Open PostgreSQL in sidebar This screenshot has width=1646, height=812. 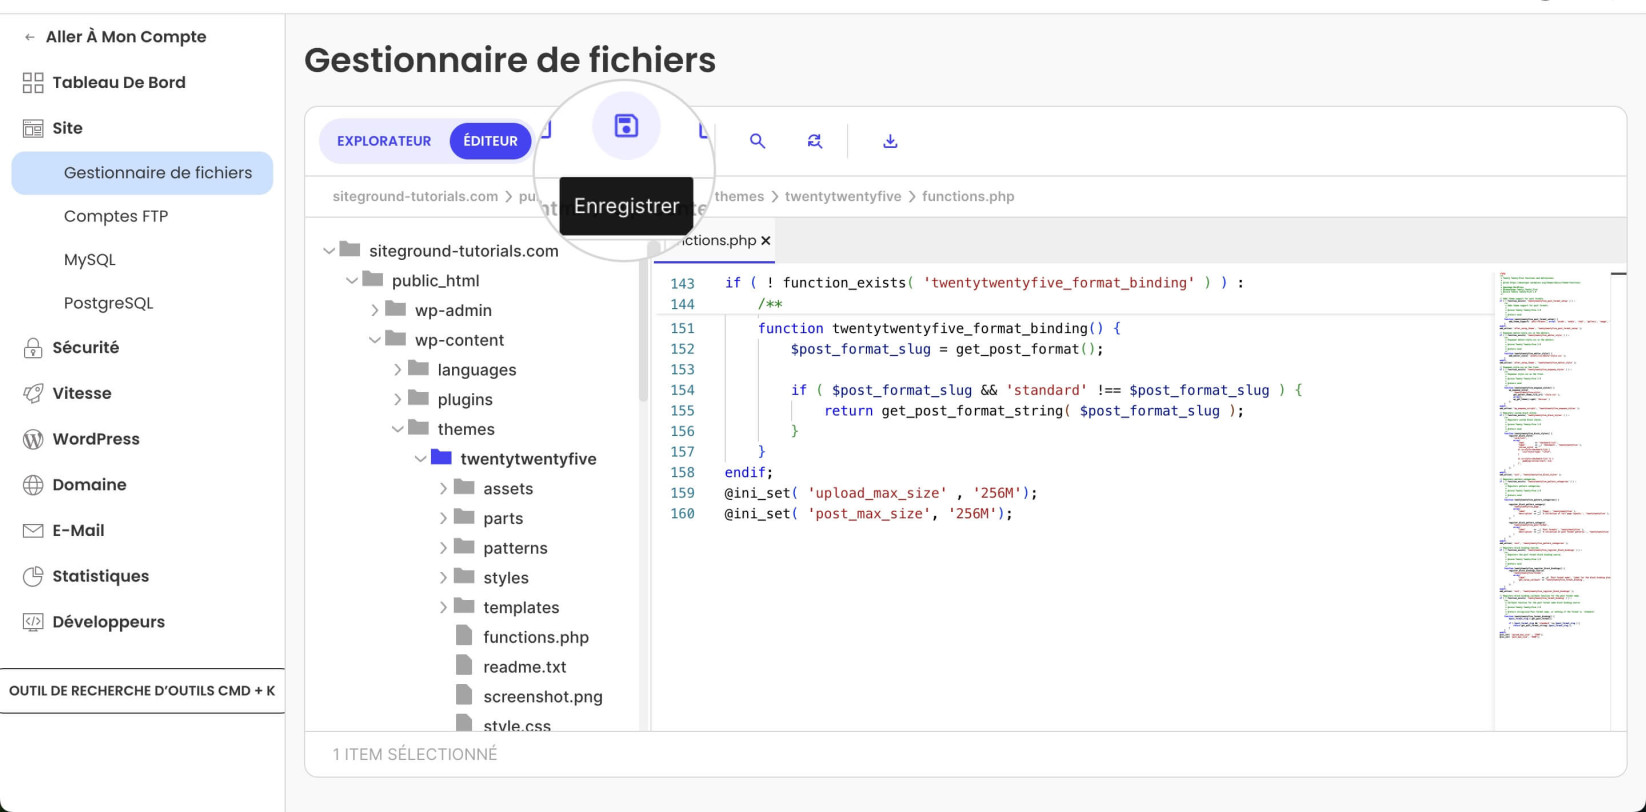coord(108,303)
